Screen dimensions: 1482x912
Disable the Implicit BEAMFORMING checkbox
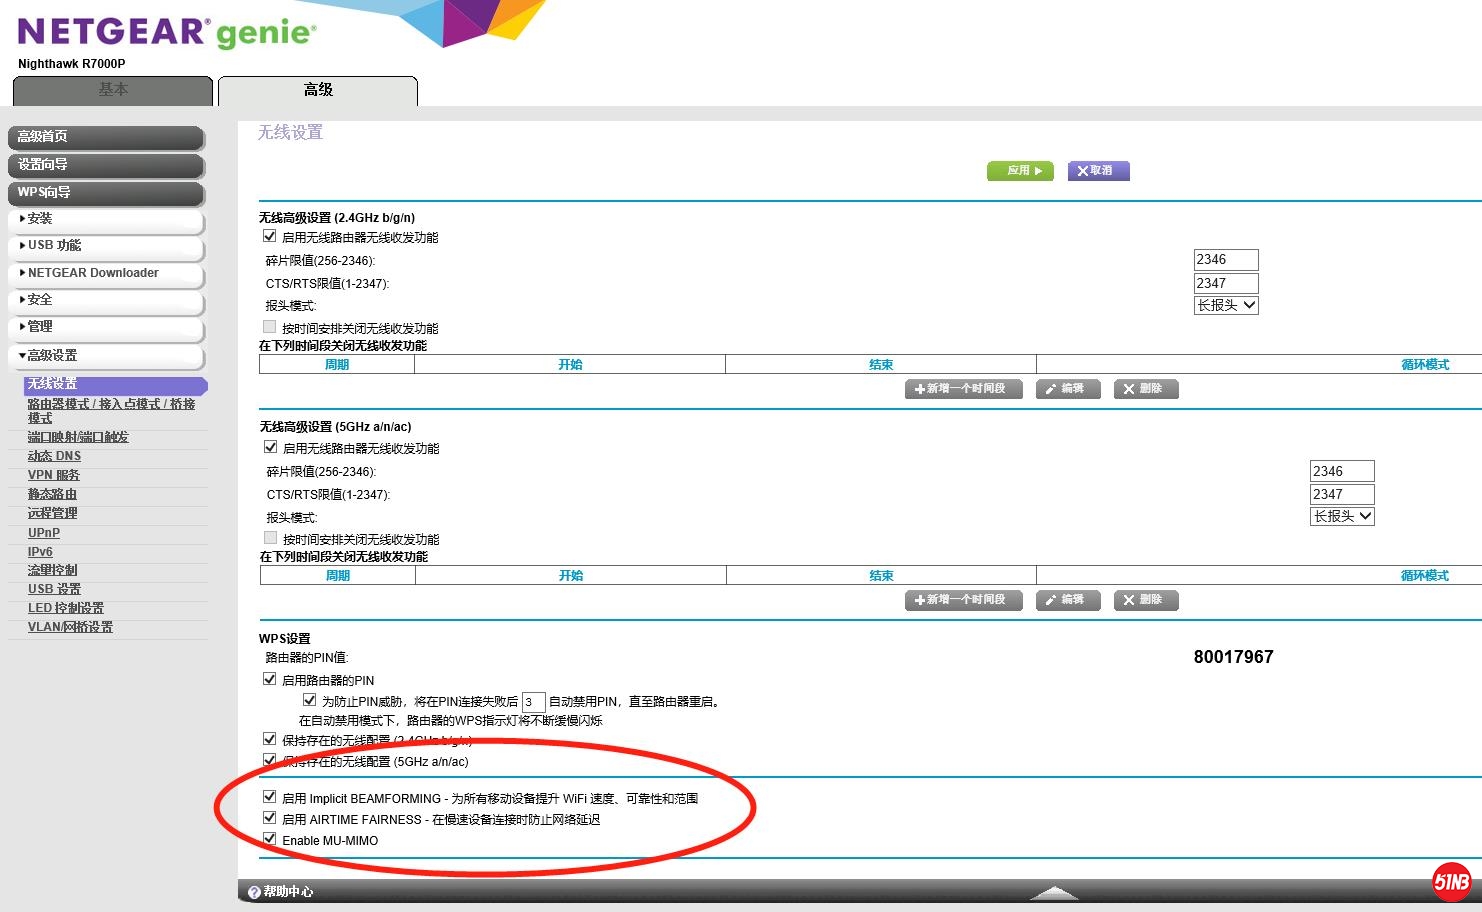[270, 797]
